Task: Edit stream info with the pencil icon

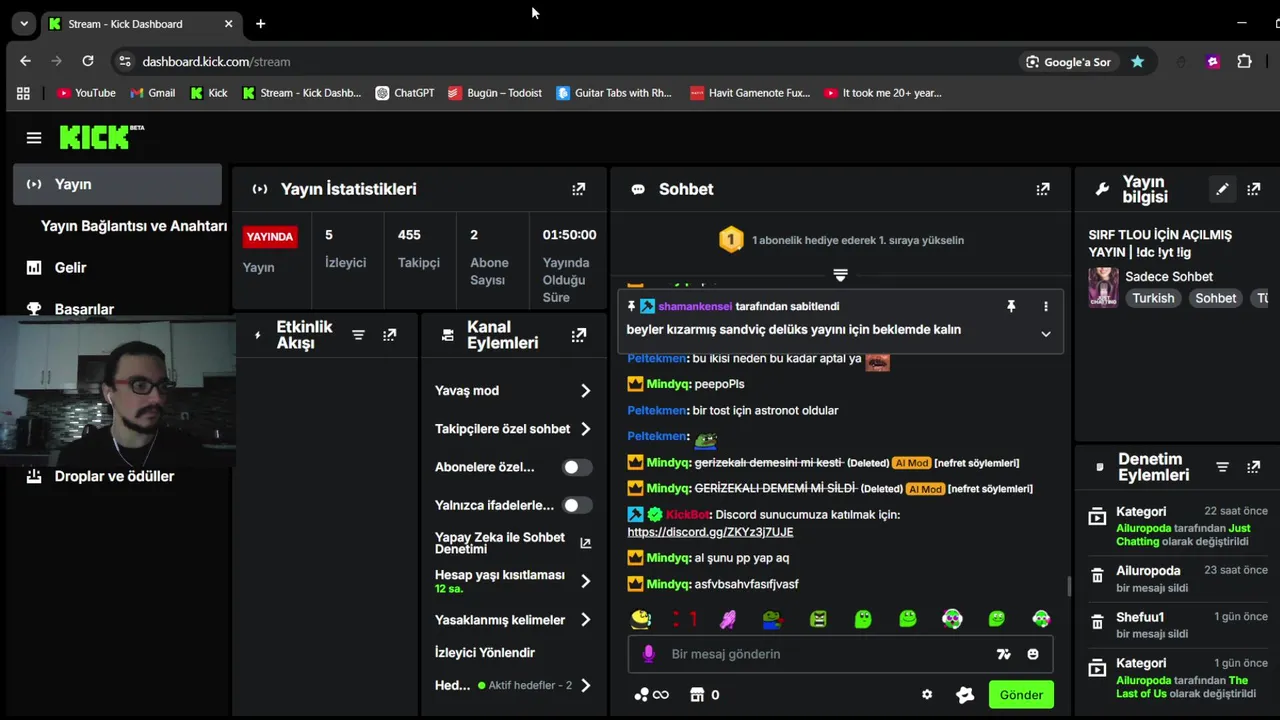Action: click(x=1222, y=189)
